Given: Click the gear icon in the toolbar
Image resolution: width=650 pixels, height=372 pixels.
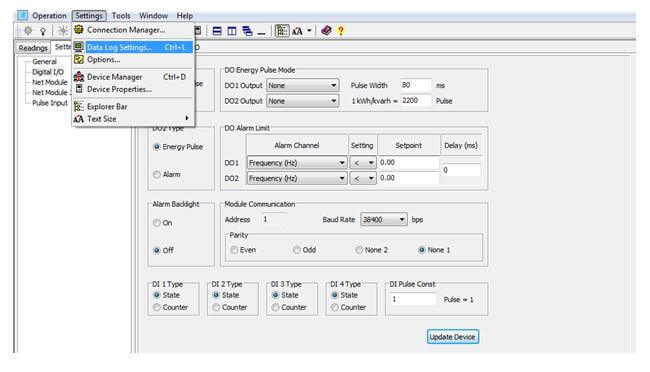Looking at the screenshot, I should tap(28, 31).
